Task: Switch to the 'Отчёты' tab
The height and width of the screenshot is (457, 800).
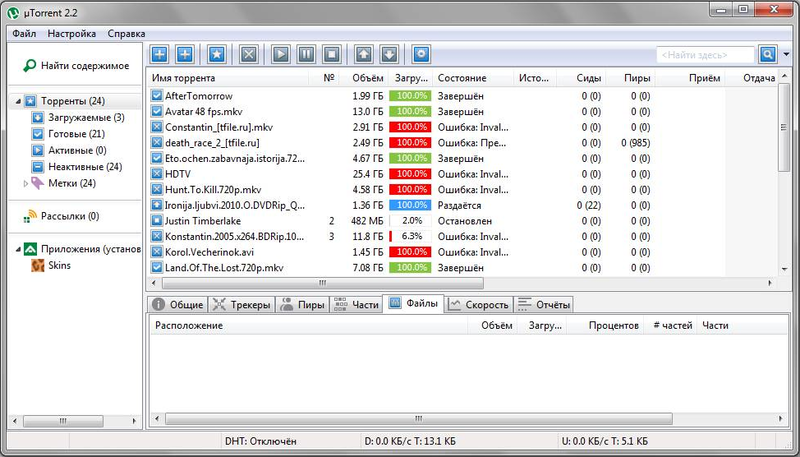Action: [543, 304]
